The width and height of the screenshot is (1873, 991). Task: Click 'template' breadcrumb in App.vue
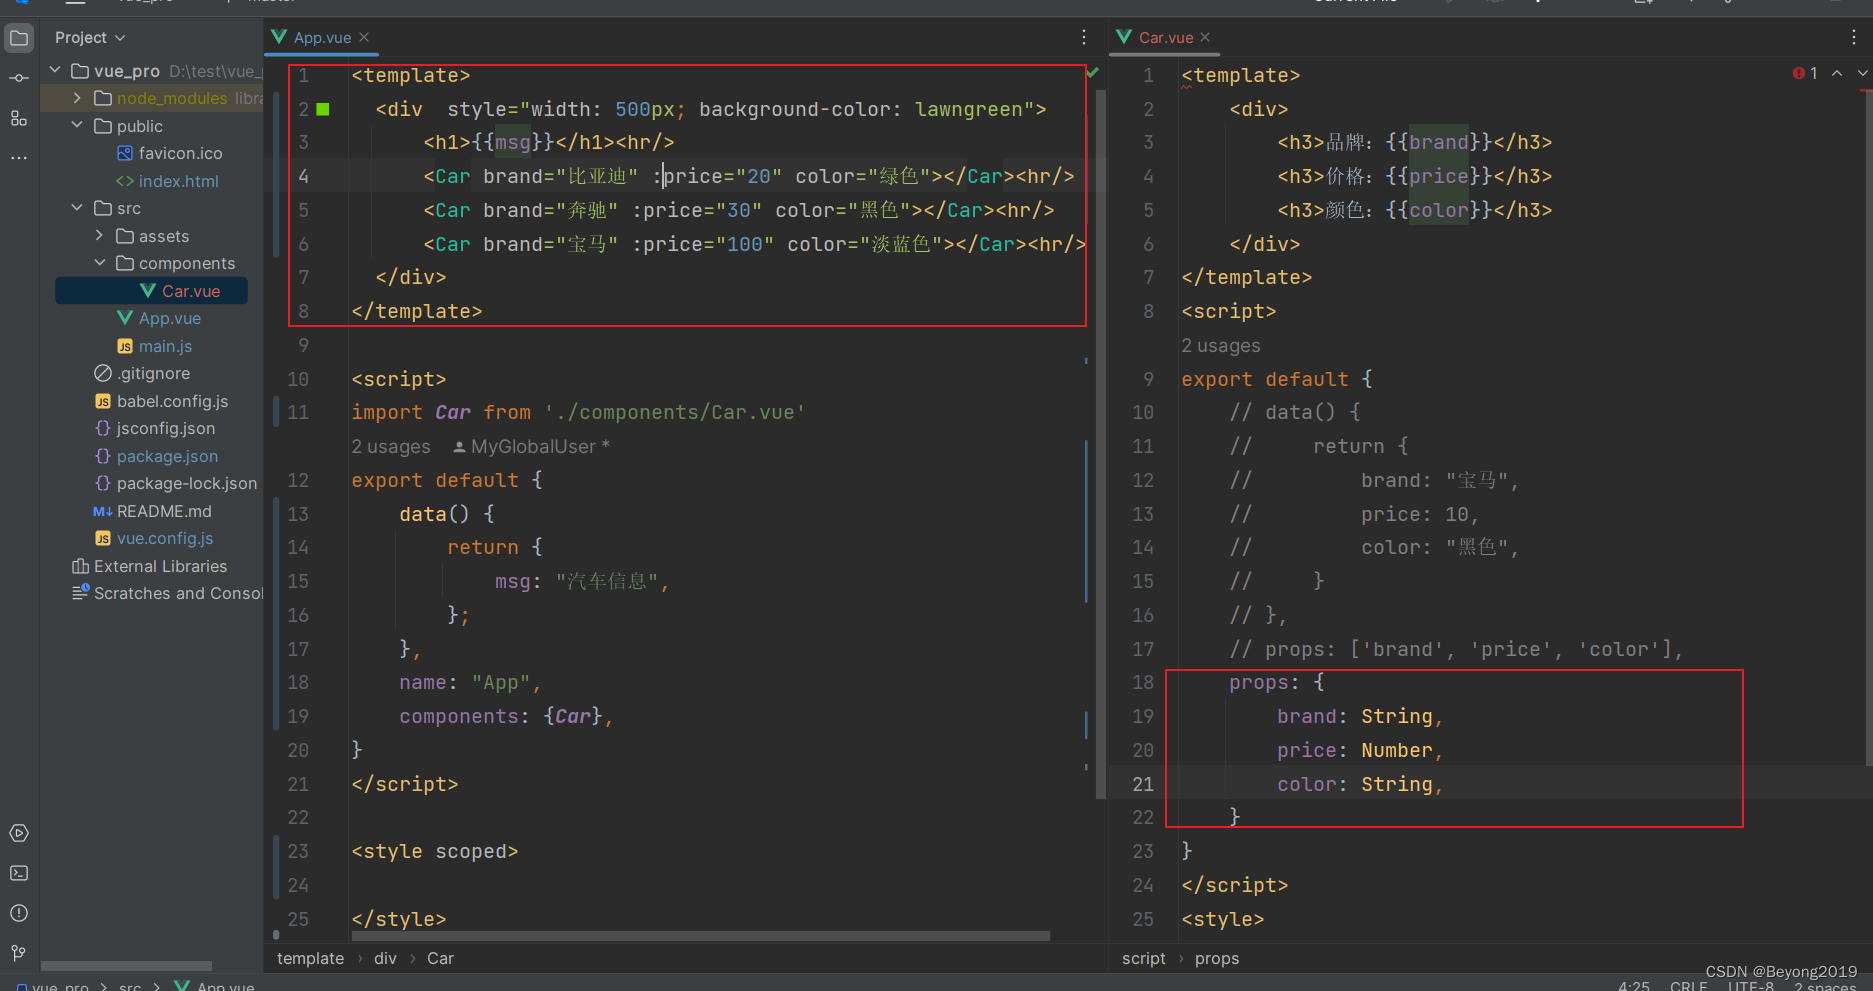point(310,958)
